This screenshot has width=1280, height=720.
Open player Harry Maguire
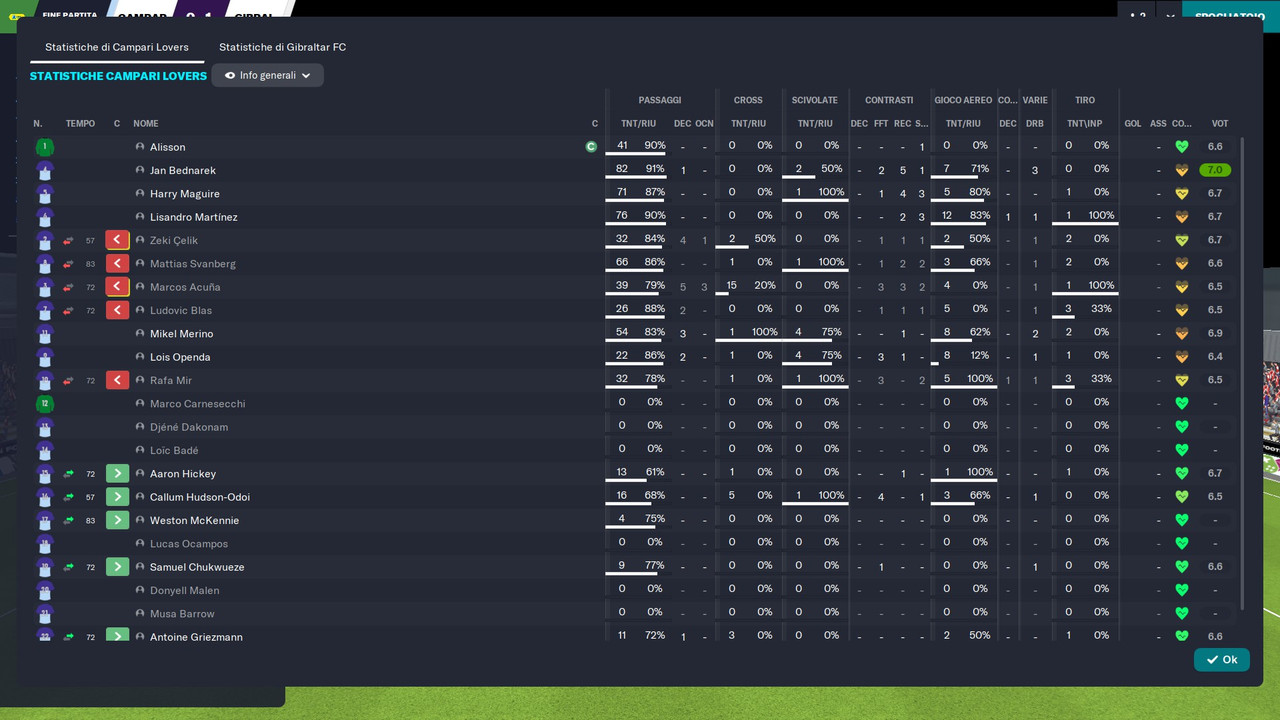point(185,194)
